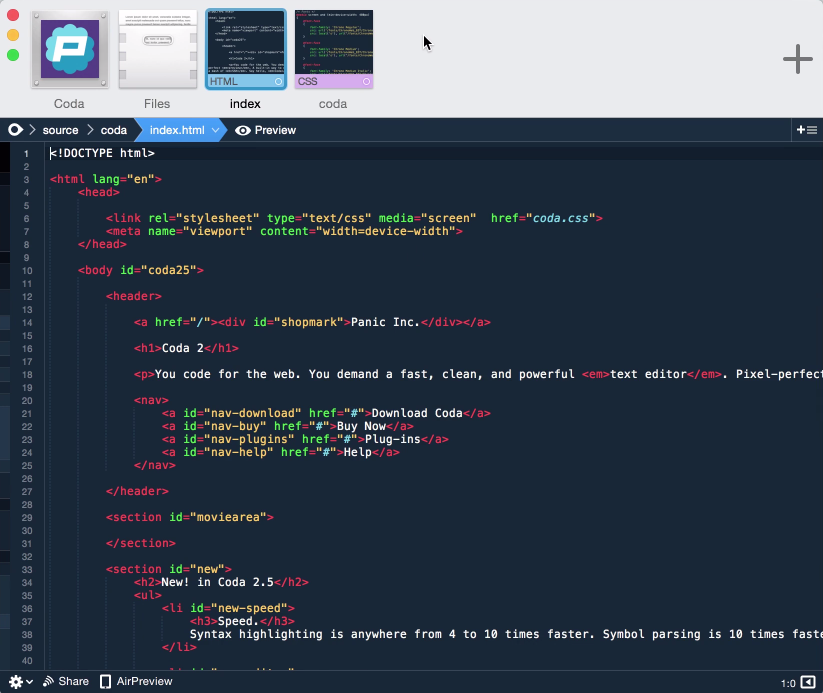823x693 pixels.
Task: Select the index HTML tab thumbnail
Action: point(246,50)
